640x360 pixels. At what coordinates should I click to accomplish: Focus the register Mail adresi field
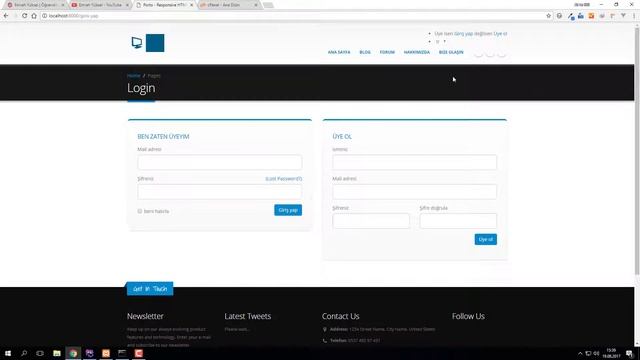click(x=414, y=191)
